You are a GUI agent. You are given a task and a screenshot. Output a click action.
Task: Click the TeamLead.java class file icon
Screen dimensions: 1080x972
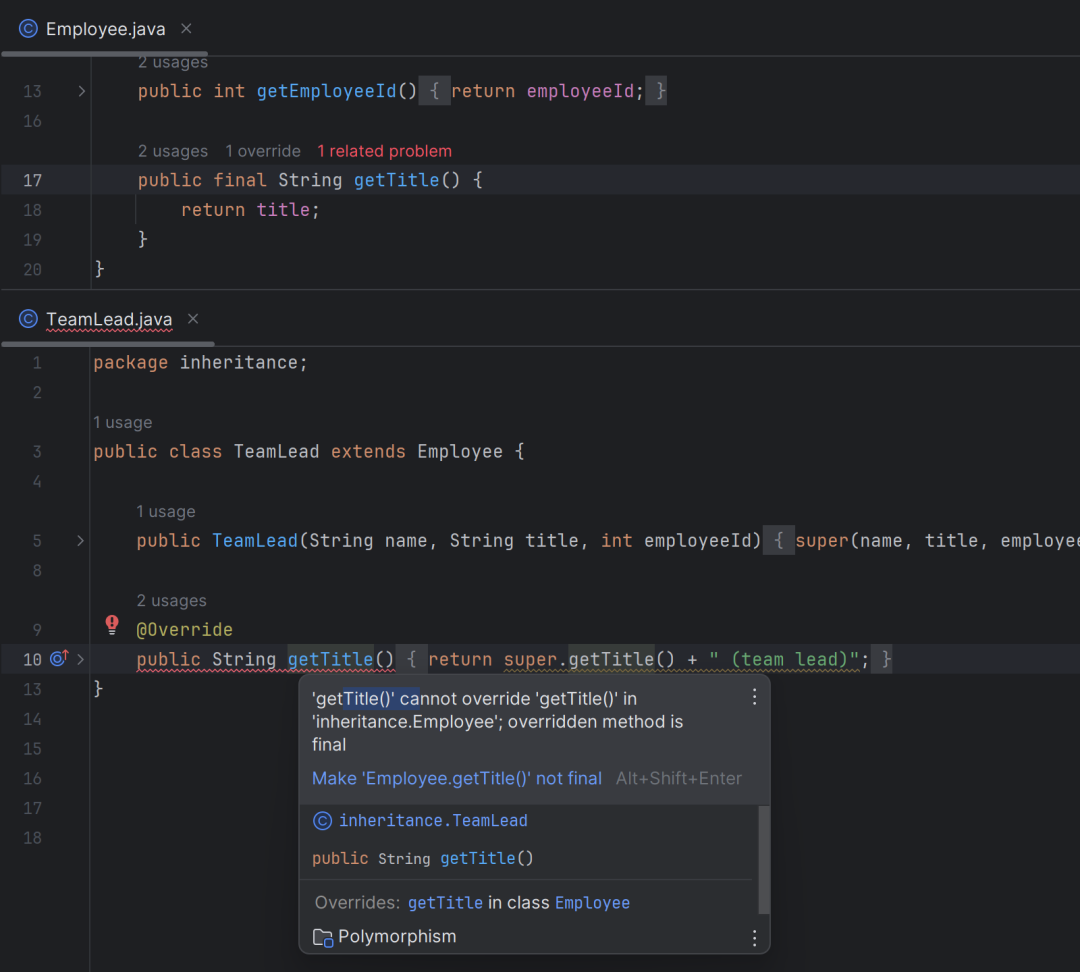pyautogui.click(x=28, y=319)
